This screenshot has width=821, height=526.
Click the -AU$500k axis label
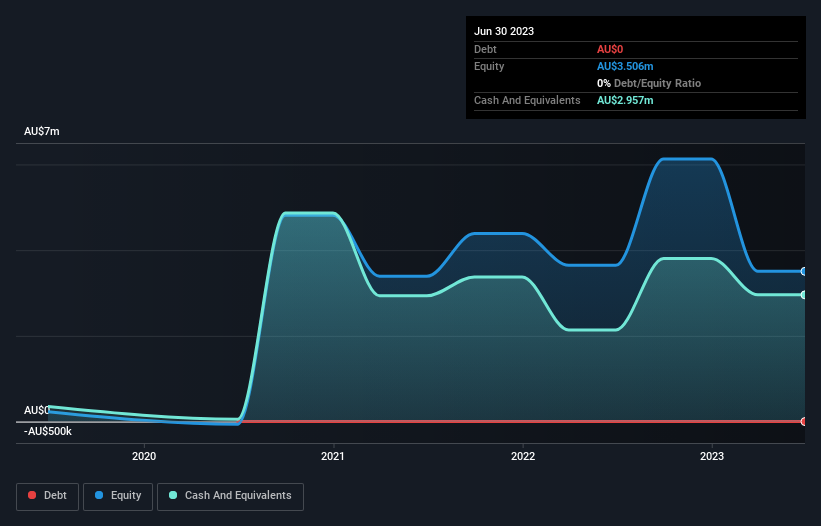pos(48,431)
